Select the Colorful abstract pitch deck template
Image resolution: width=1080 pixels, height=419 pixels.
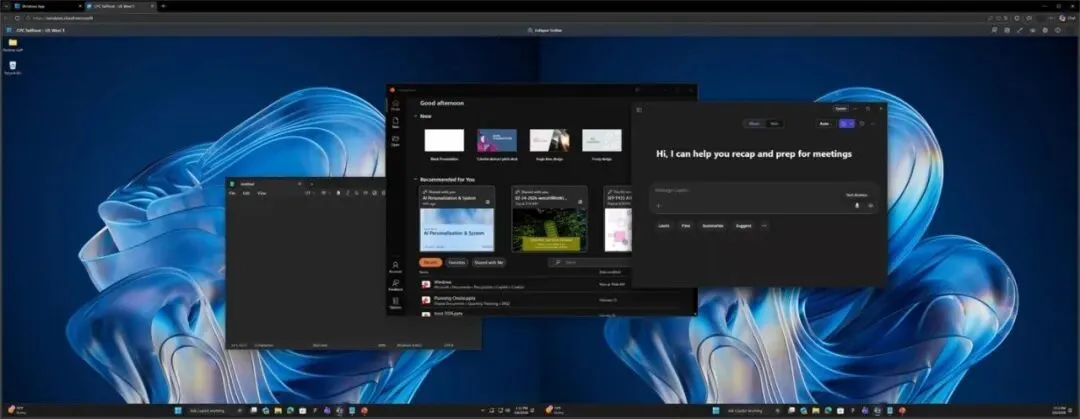pyautogui.click(x=497, y=140)
